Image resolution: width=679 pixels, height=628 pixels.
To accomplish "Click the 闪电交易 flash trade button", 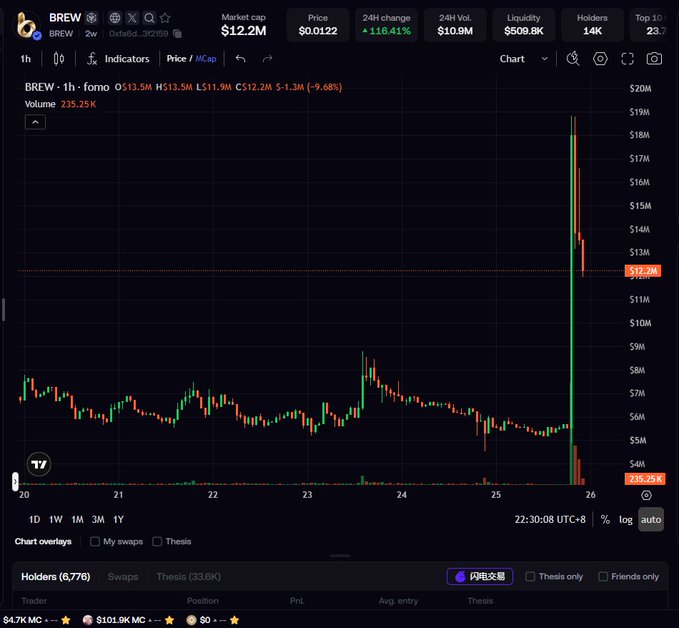I will (x=480, y=576).
